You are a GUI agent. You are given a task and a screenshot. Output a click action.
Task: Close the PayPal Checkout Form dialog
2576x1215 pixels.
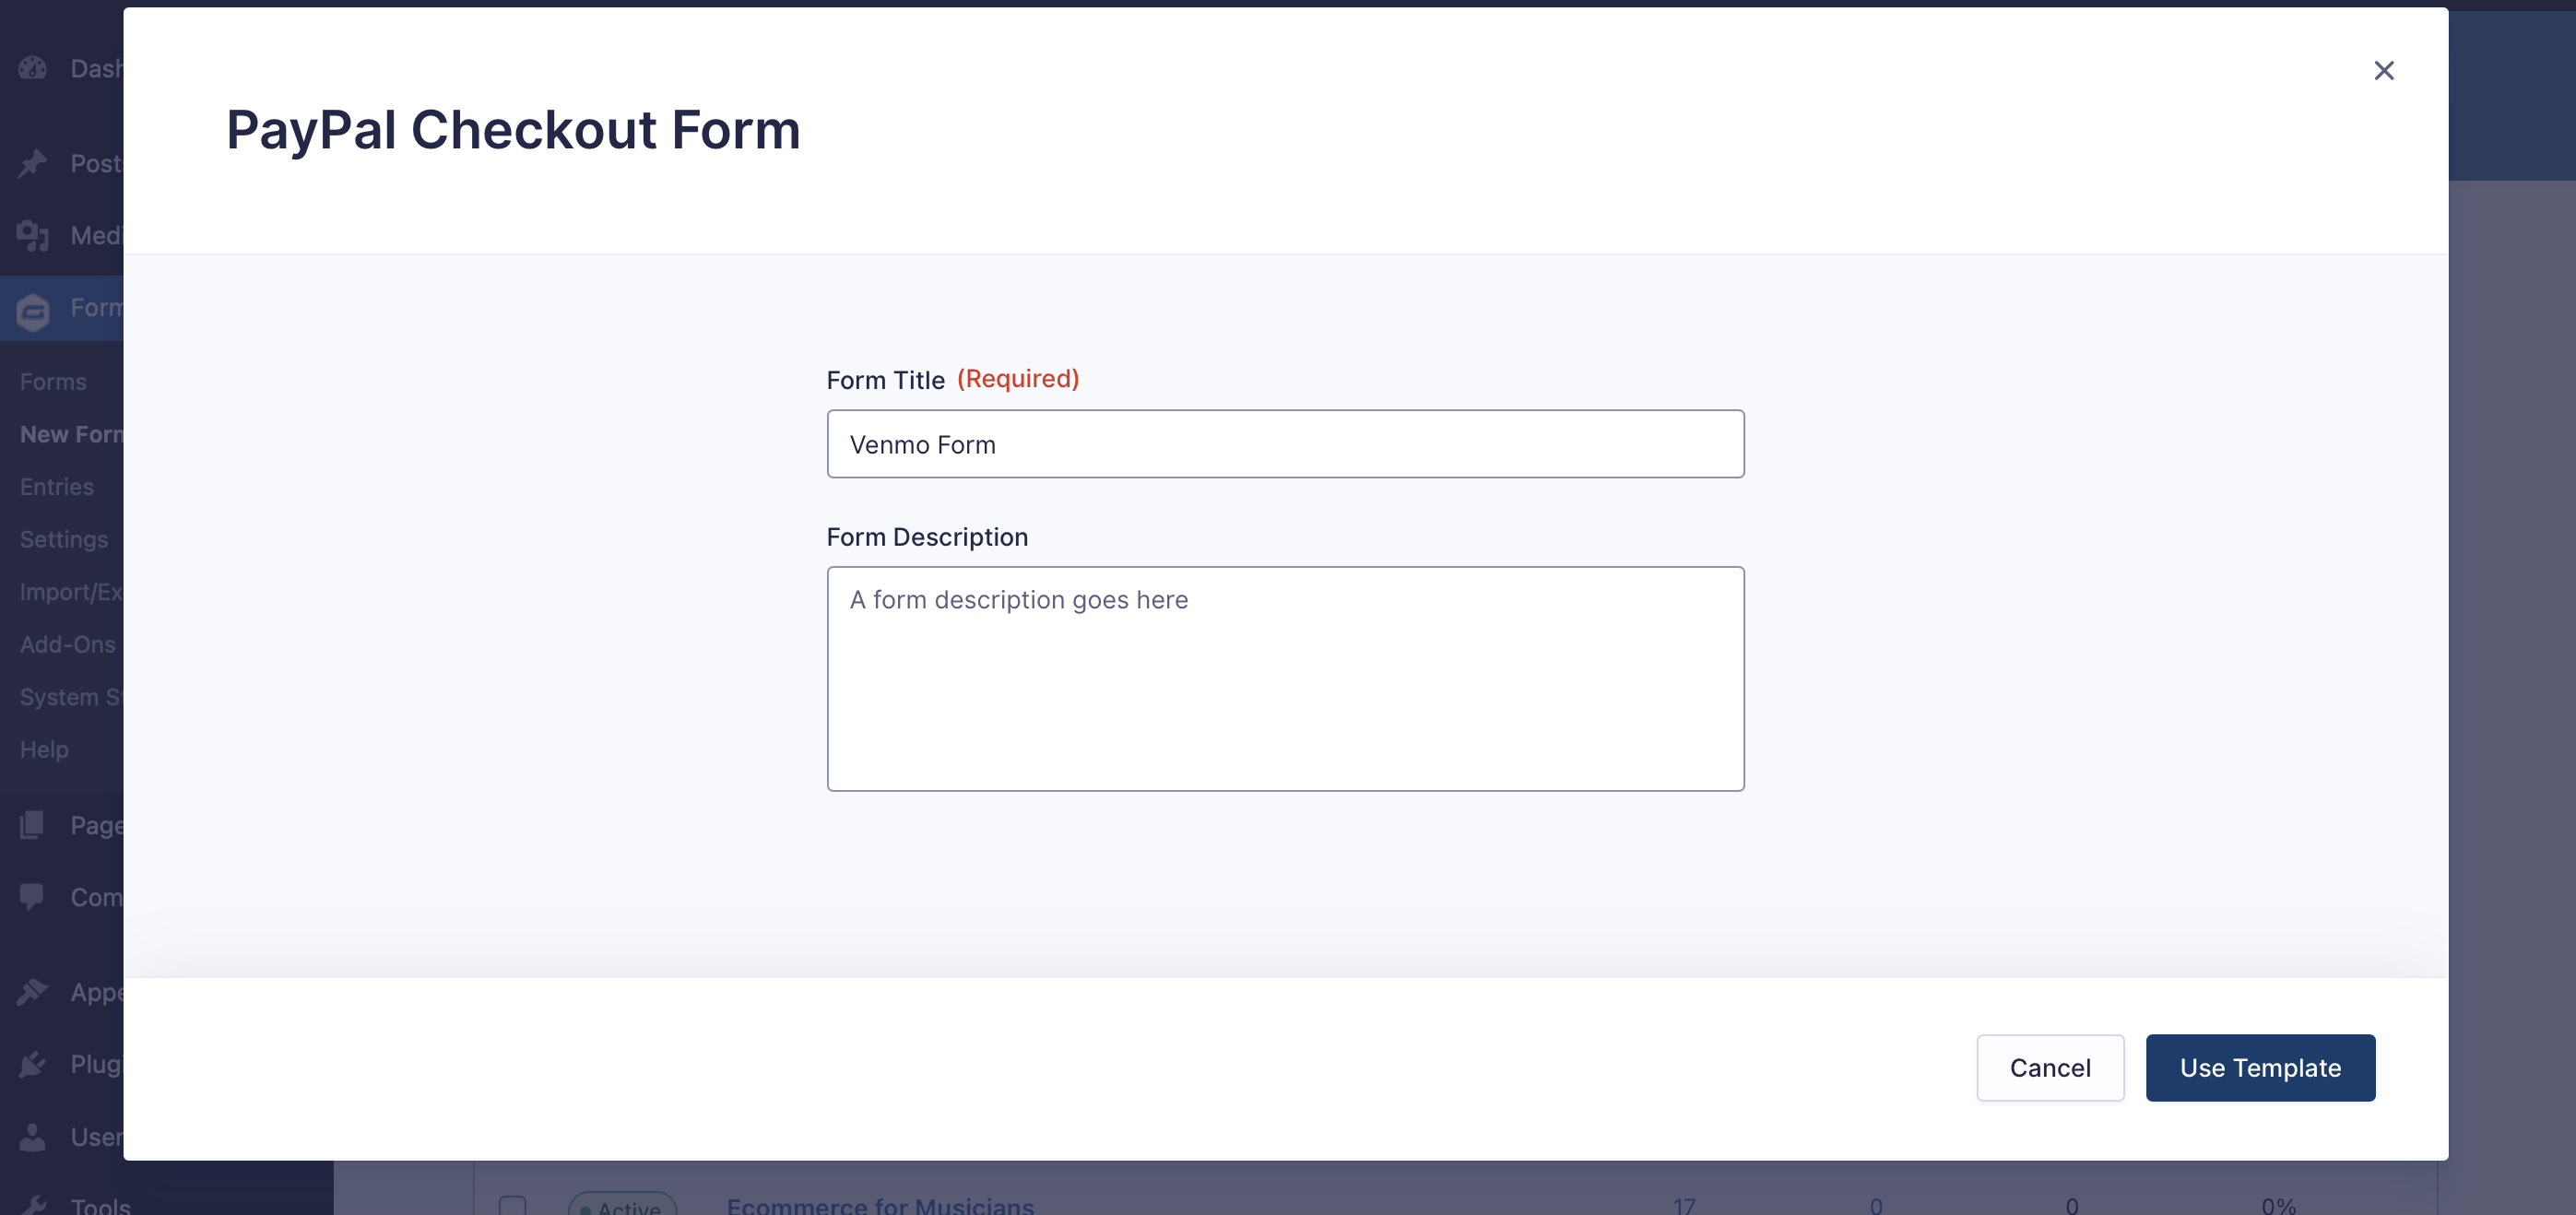point(2384,70)
